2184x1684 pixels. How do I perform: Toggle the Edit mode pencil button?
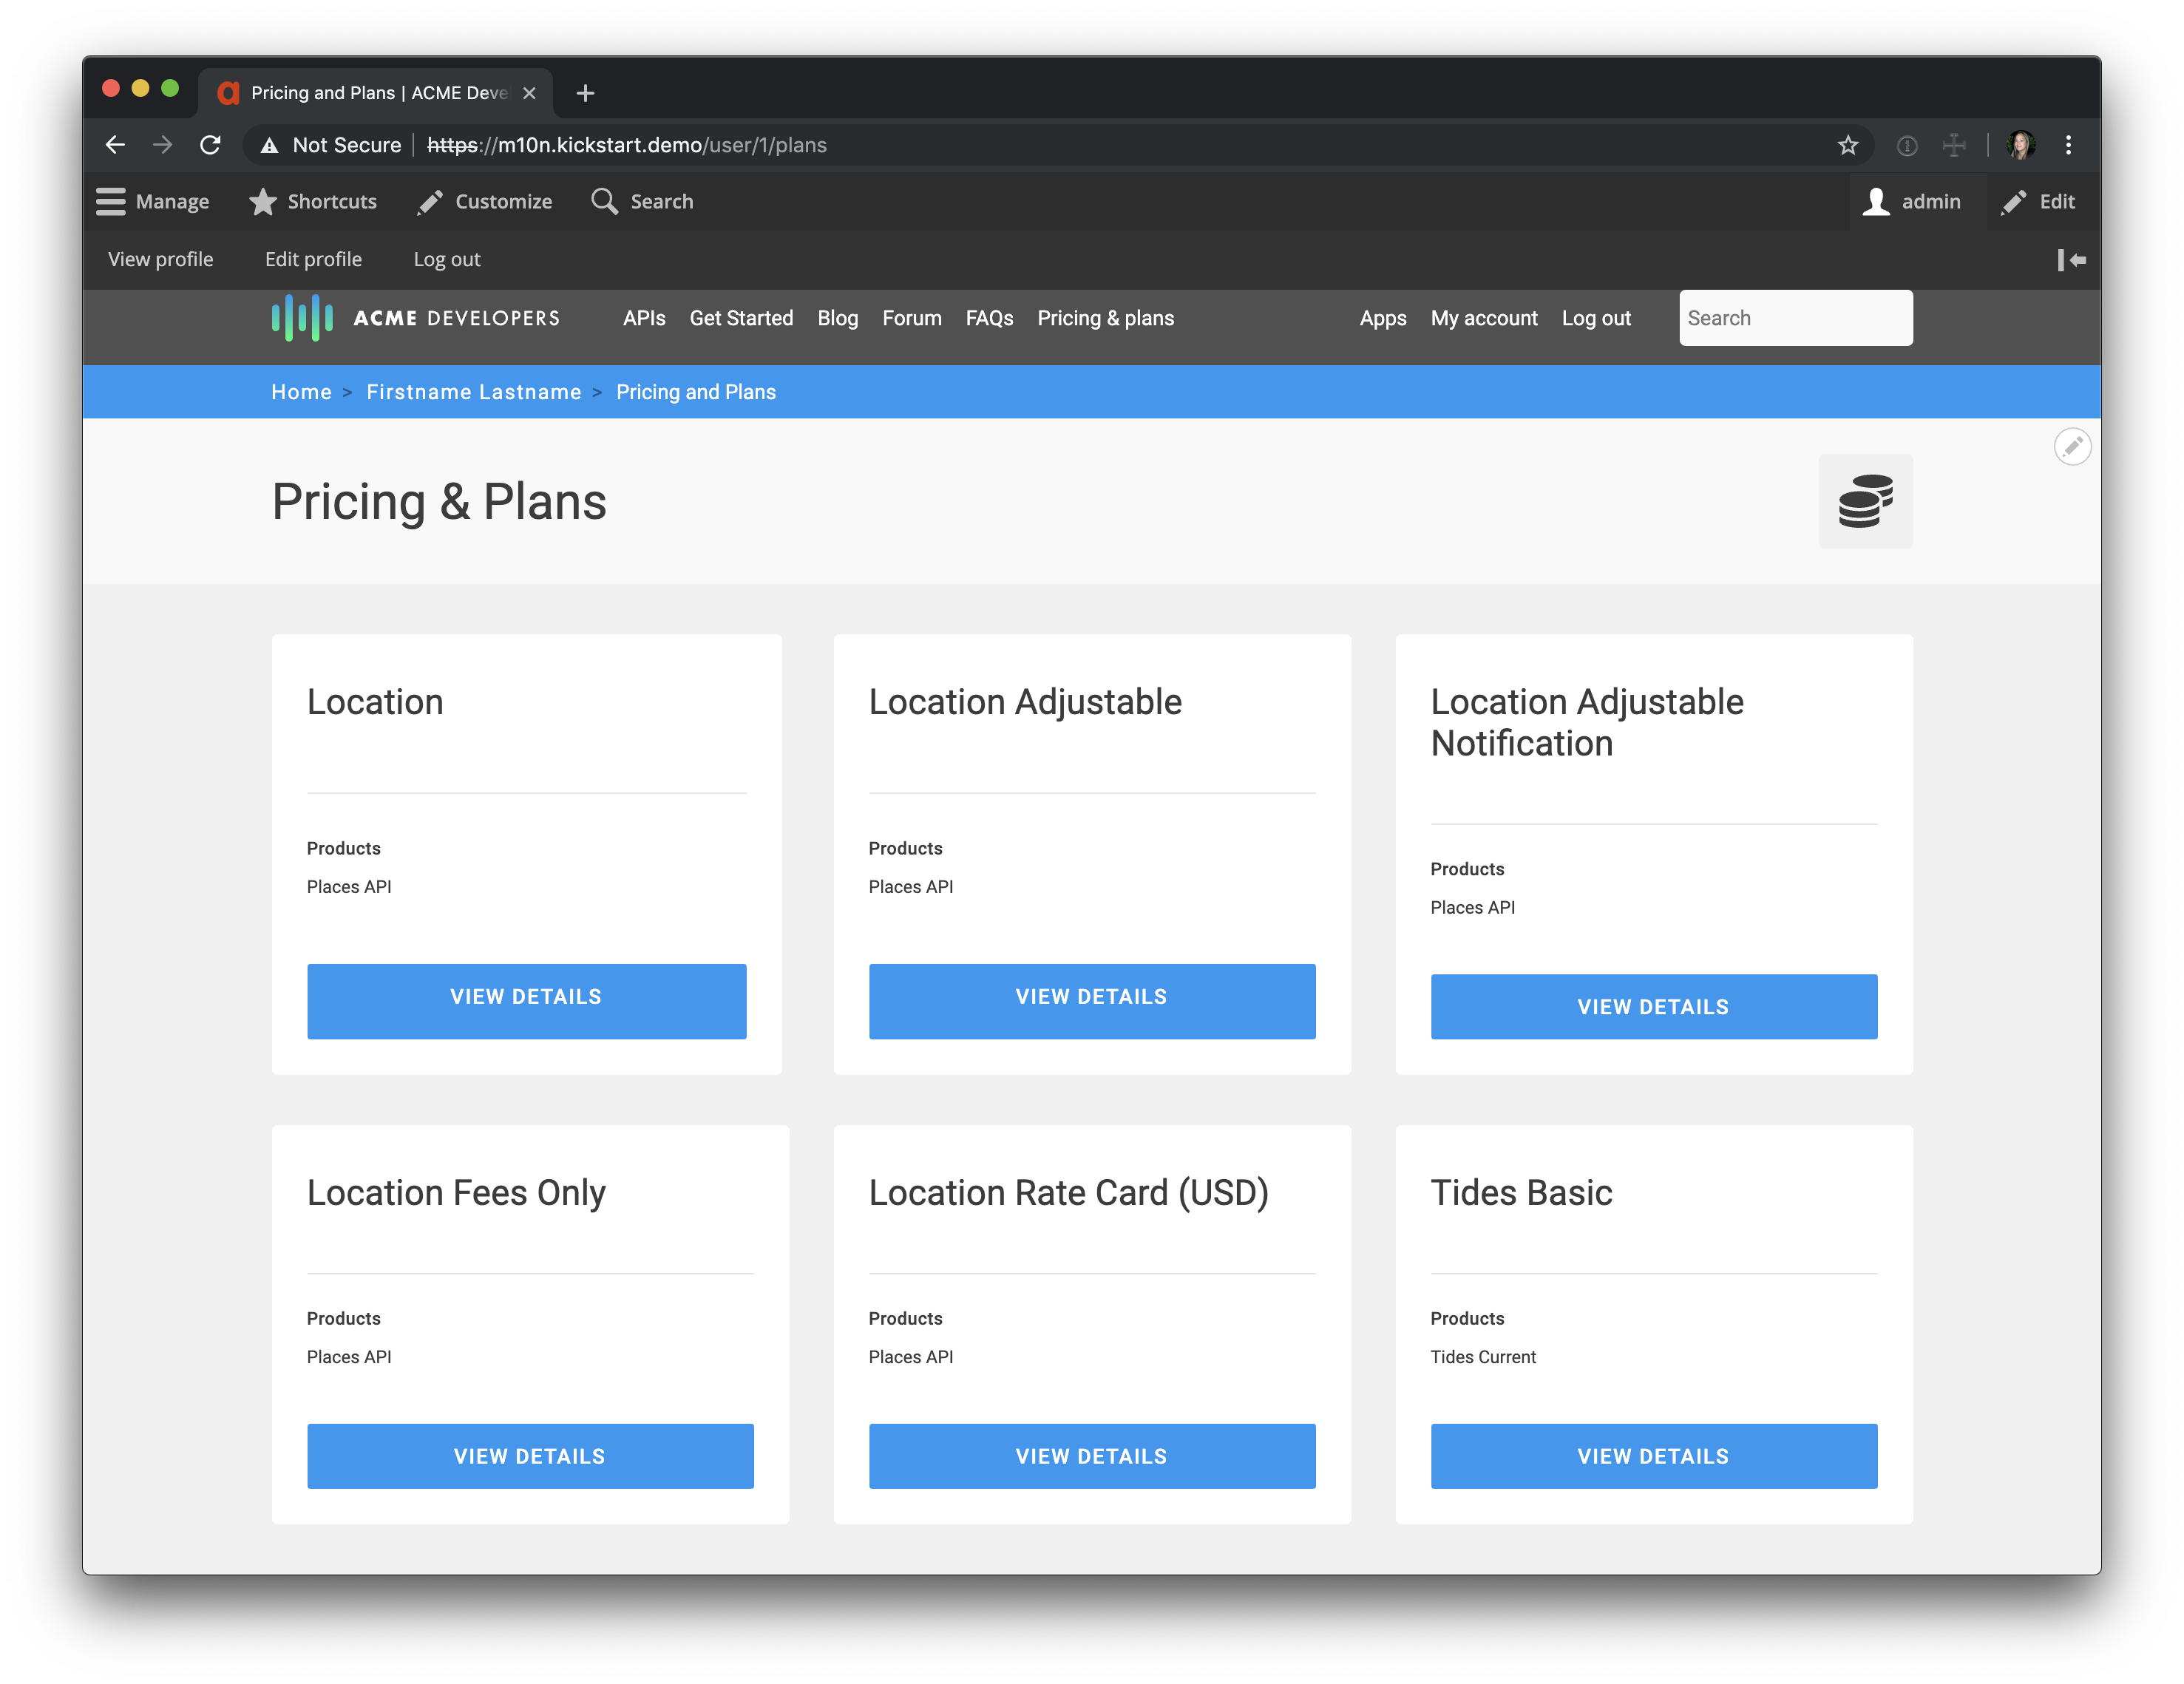2038,202
